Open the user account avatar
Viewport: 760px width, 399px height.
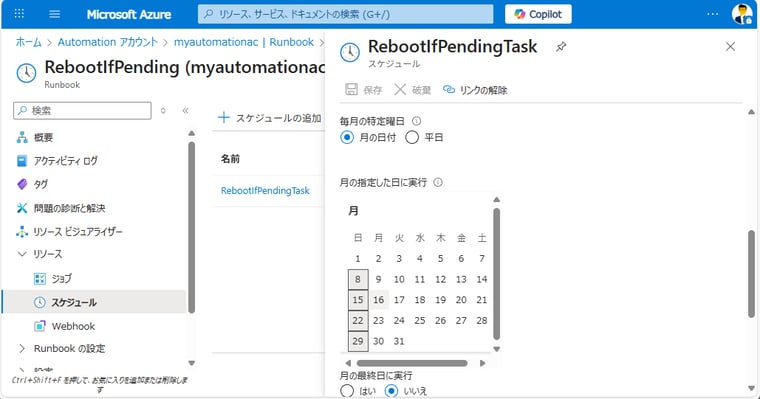click(742, 14)
